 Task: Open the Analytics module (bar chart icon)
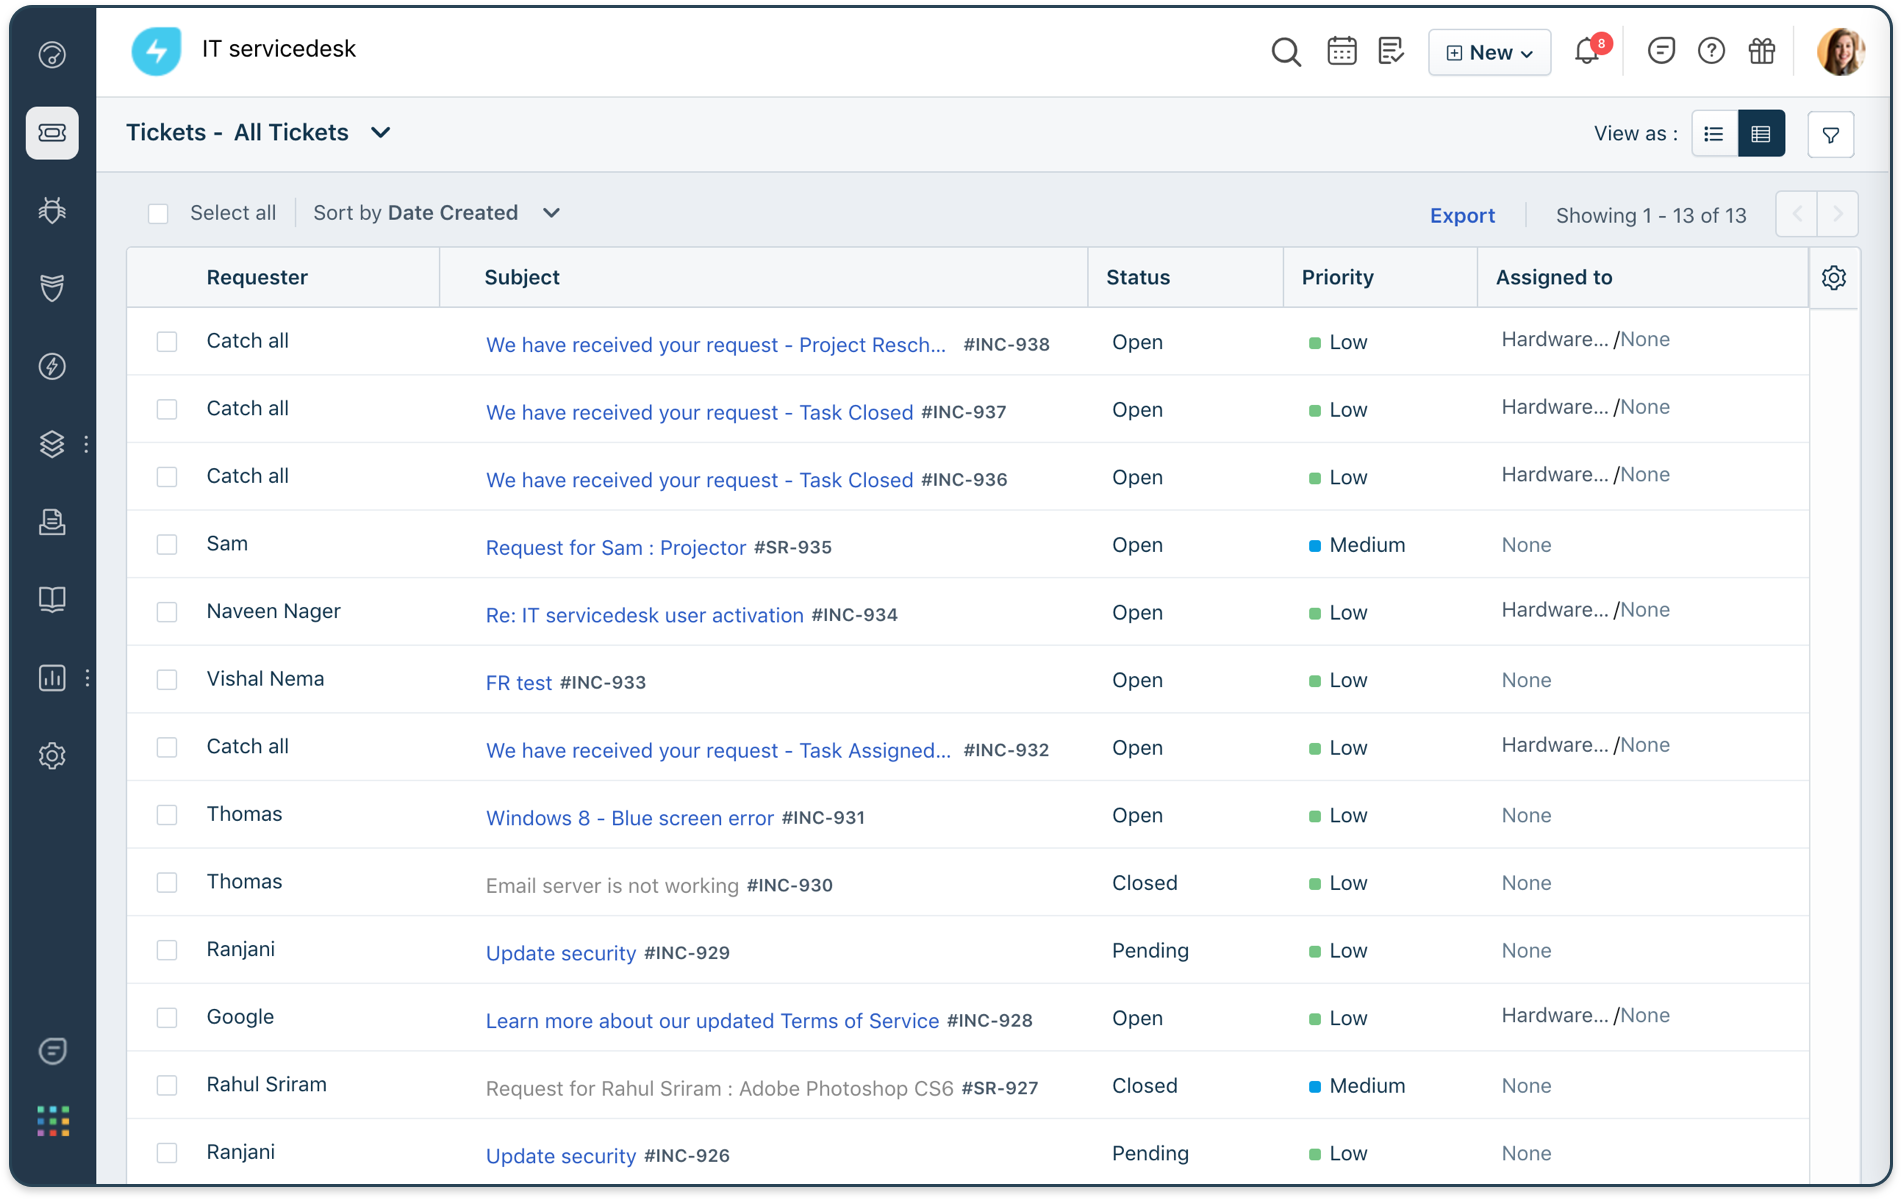(52, 678)
